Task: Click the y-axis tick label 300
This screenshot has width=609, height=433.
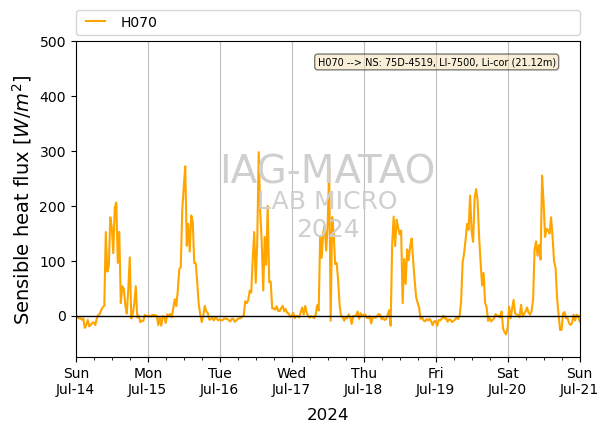Action: 53,152
